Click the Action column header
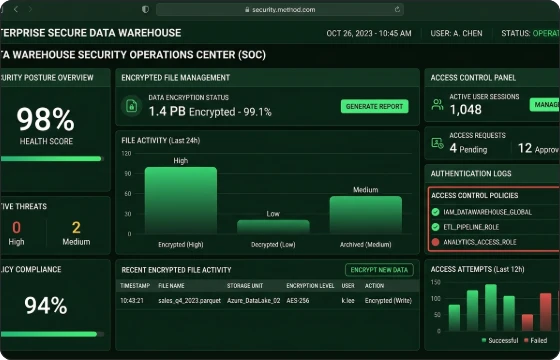Screen dimensions: 560x360 click(374, 286)
